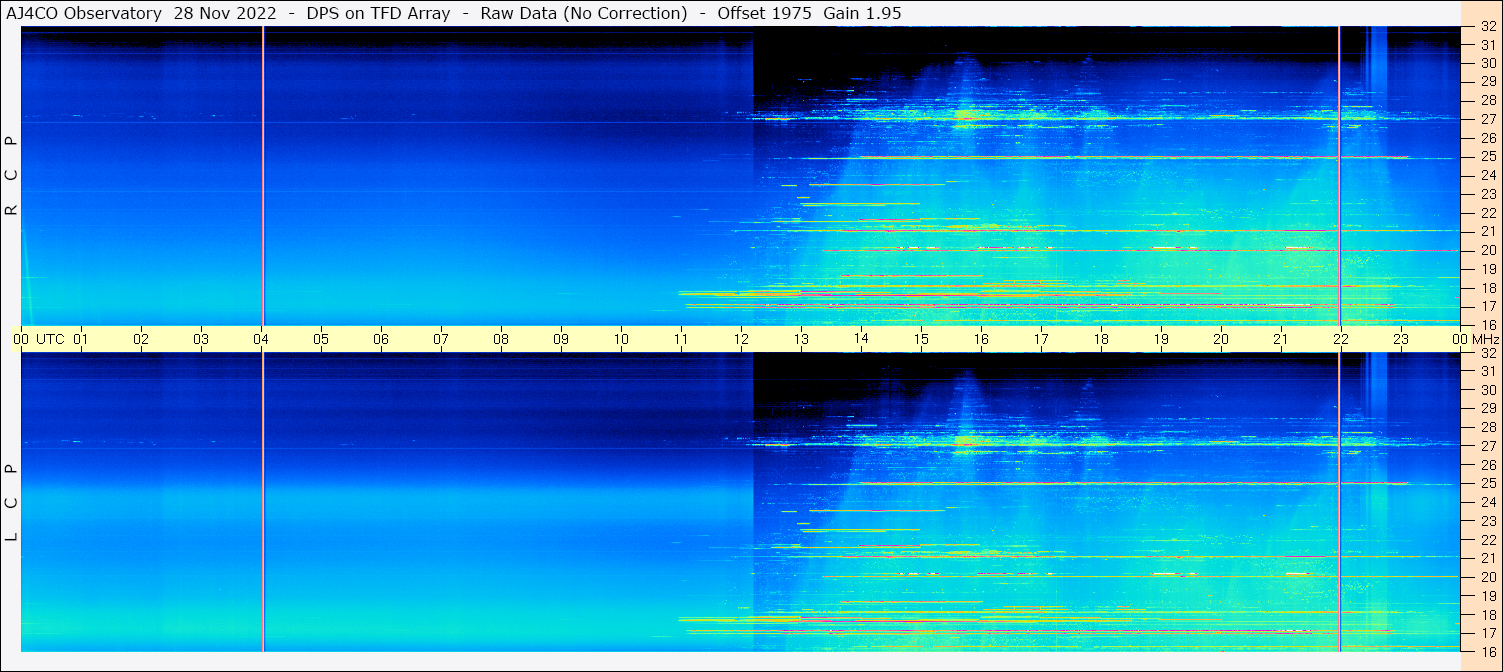Select the 23 MHz label on LCP scale
The width and height of the screenshot is (1503, 672).
click(x=1488, y=521)
